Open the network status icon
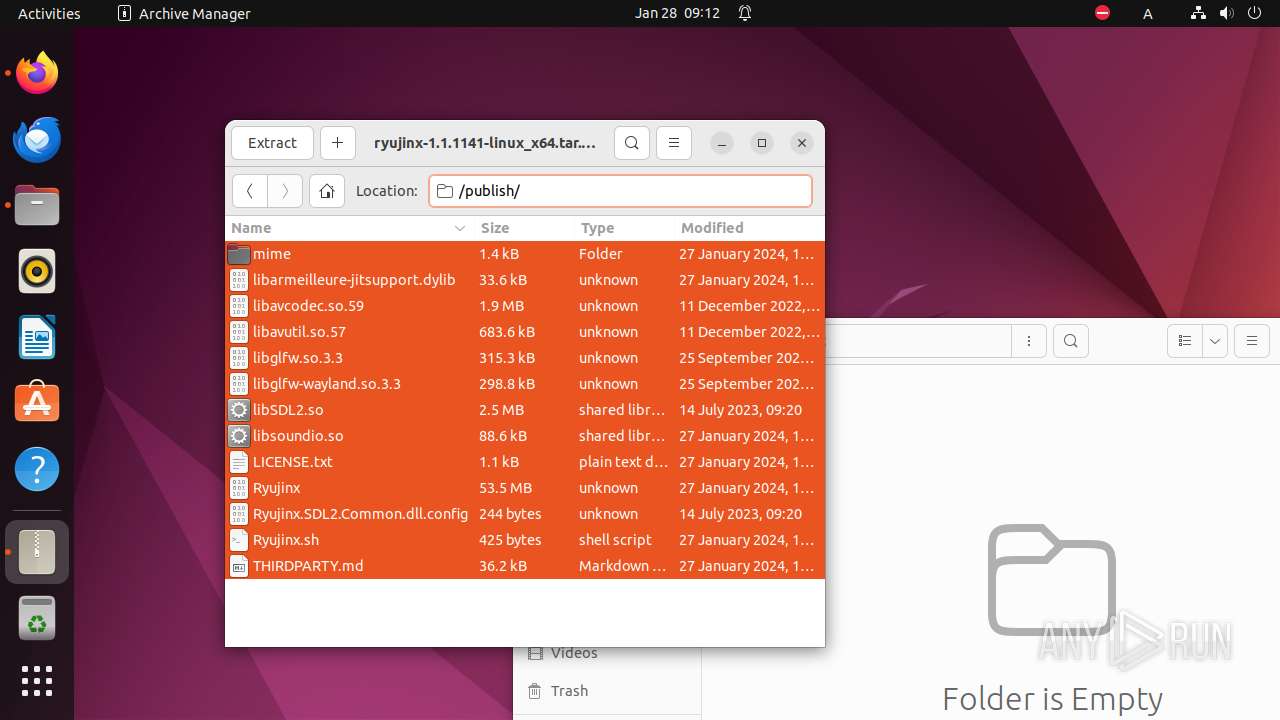 pyautogui.click(x=1198, y=13)
